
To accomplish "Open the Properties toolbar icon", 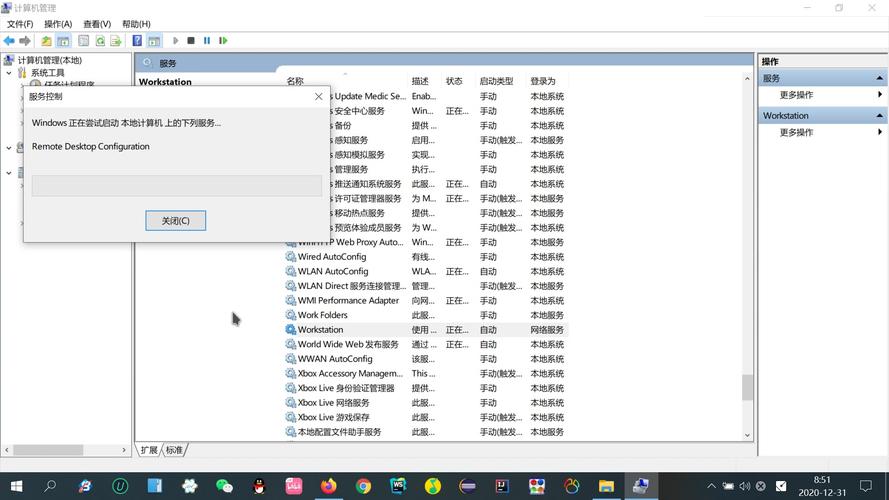I will tap(84, 41).
